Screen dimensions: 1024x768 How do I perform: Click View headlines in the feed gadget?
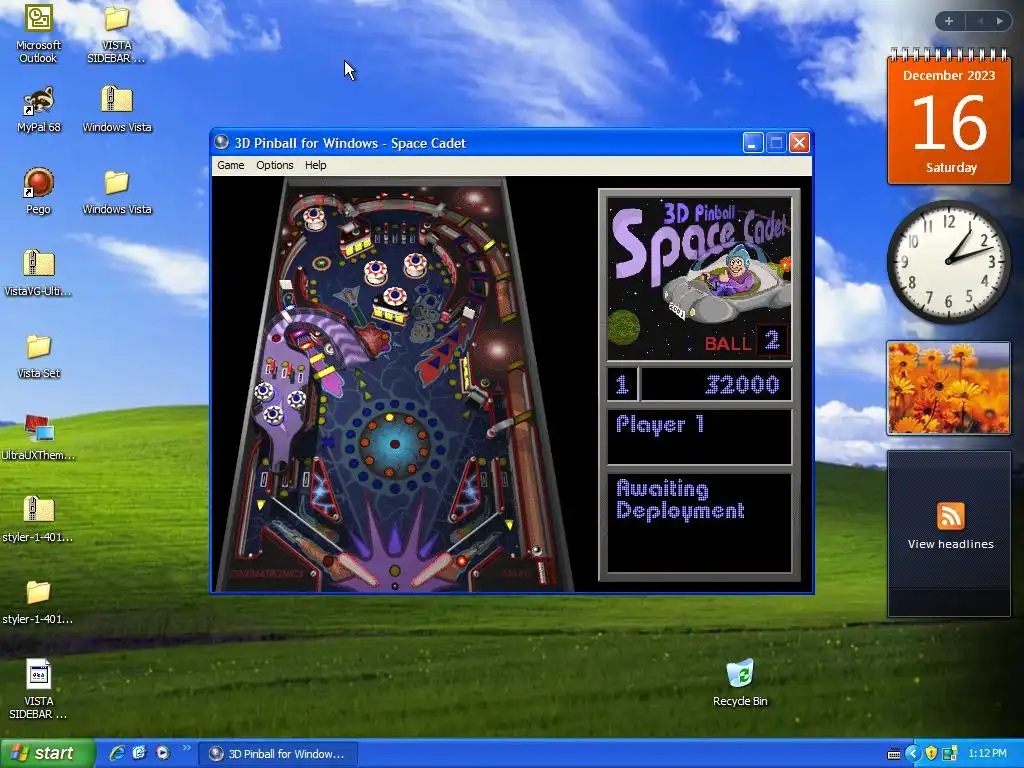[950, 544]
